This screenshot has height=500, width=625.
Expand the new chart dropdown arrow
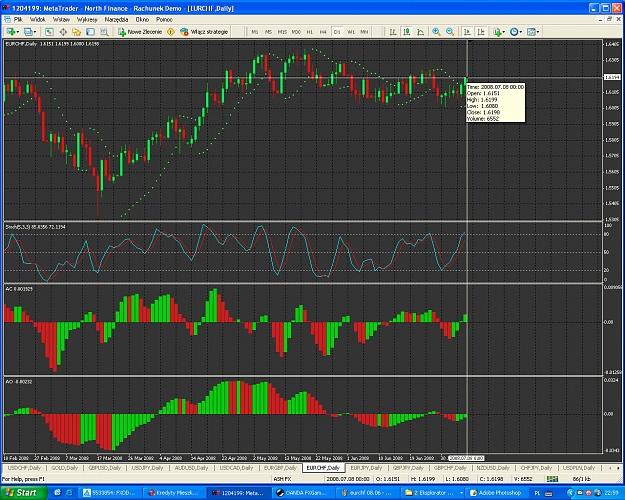17,32
